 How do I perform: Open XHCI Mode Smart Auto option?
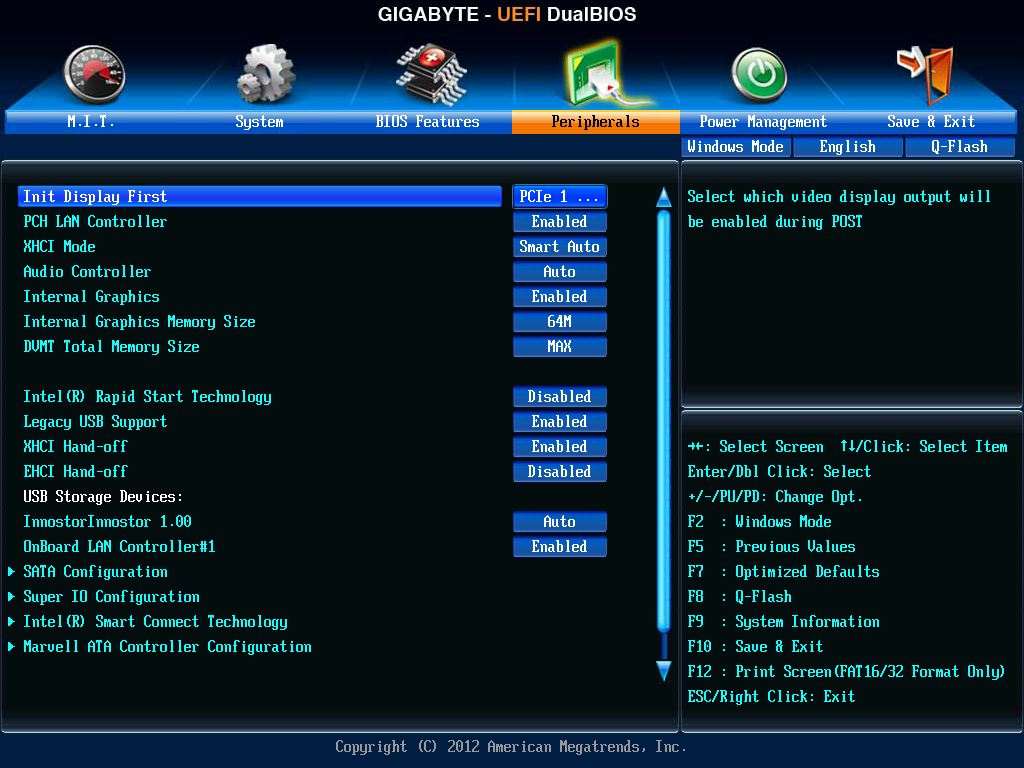[560, 246]
